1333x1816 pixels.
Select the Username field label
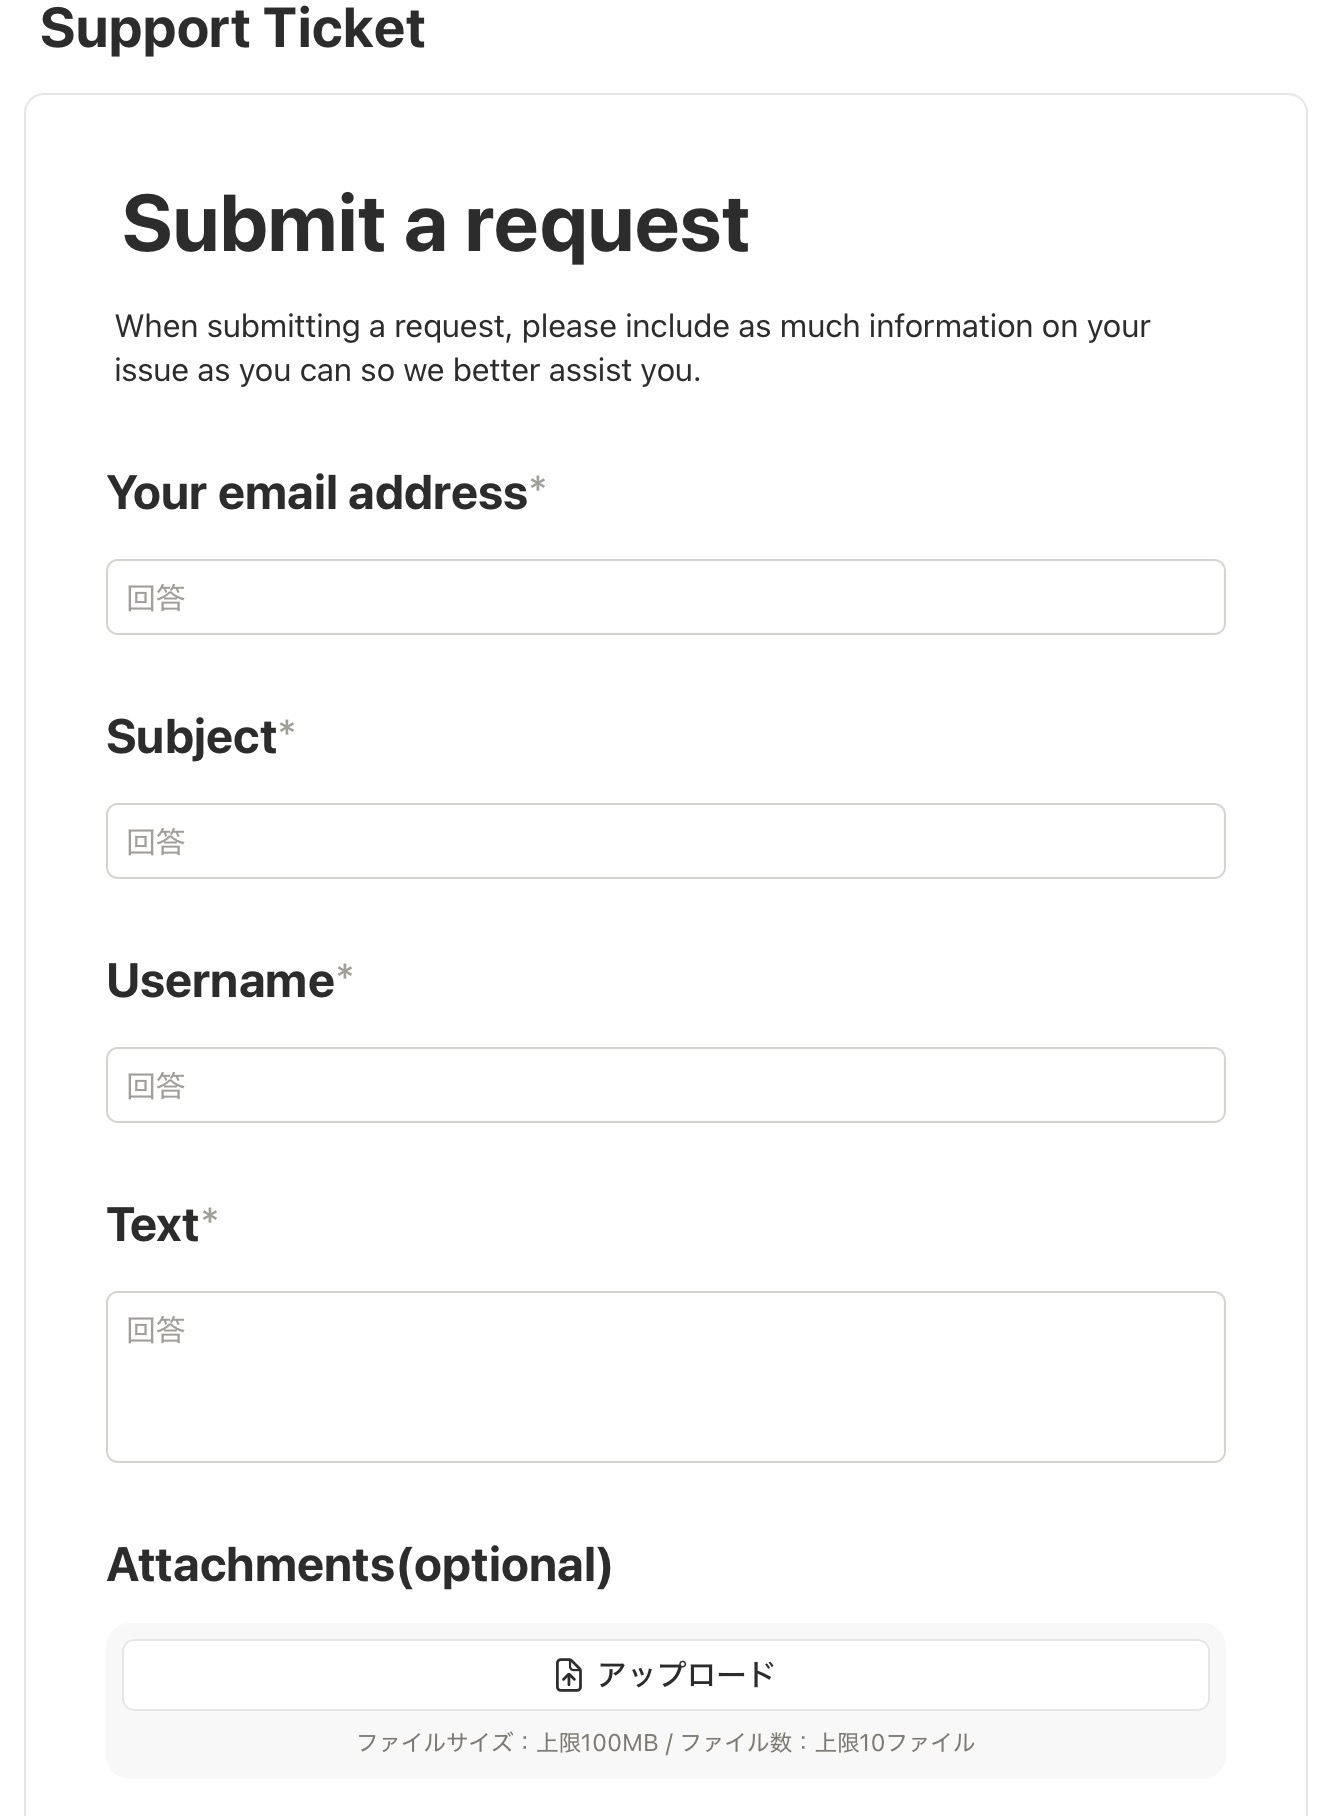tap(220, 981)
